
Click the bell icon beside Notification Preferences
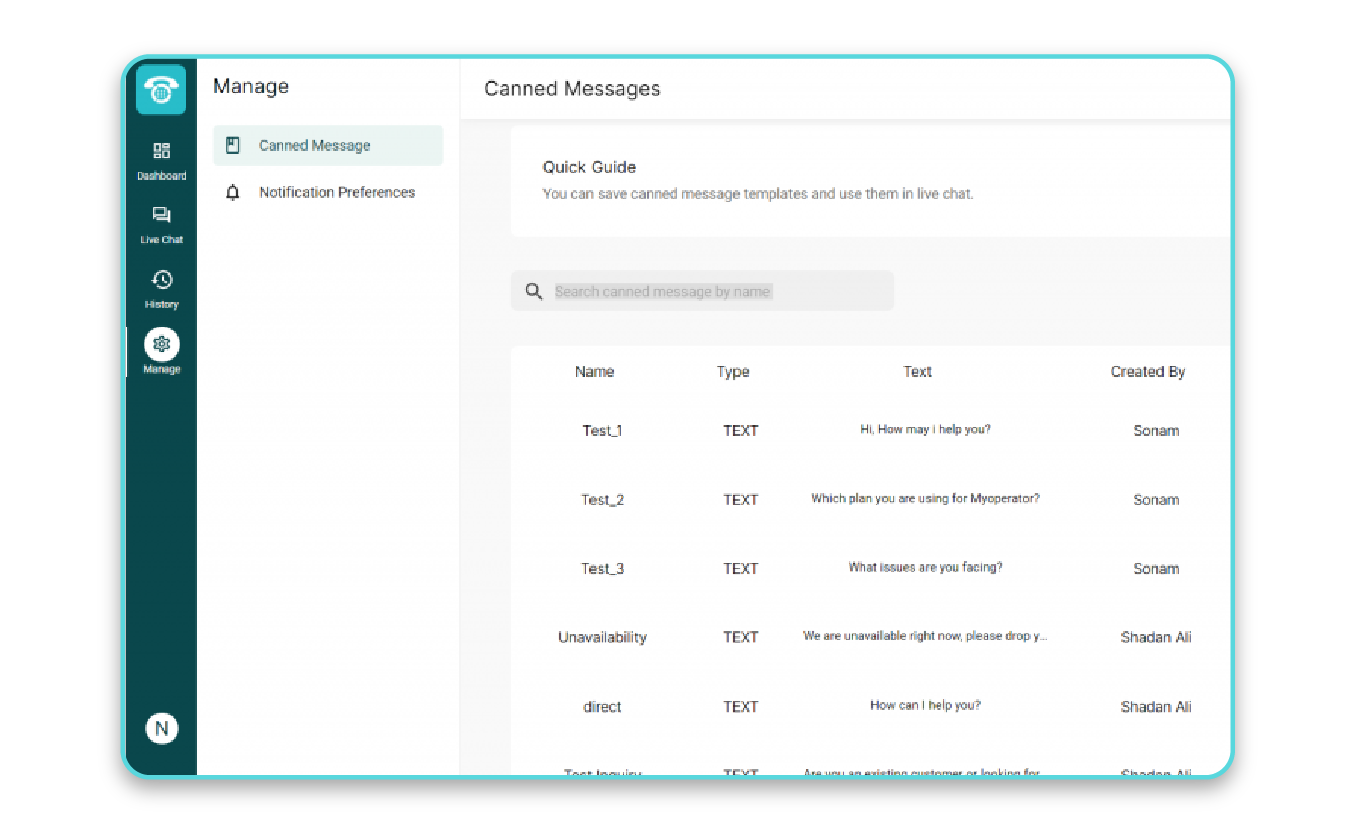[233, 193]
